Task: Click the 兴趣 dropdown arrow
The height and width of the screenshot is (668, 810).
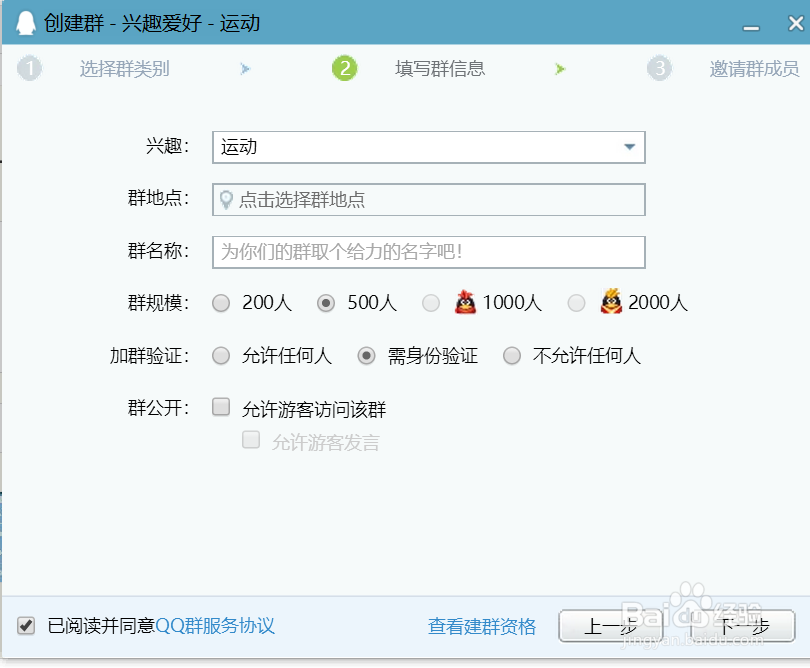Action: click(629, 147)
